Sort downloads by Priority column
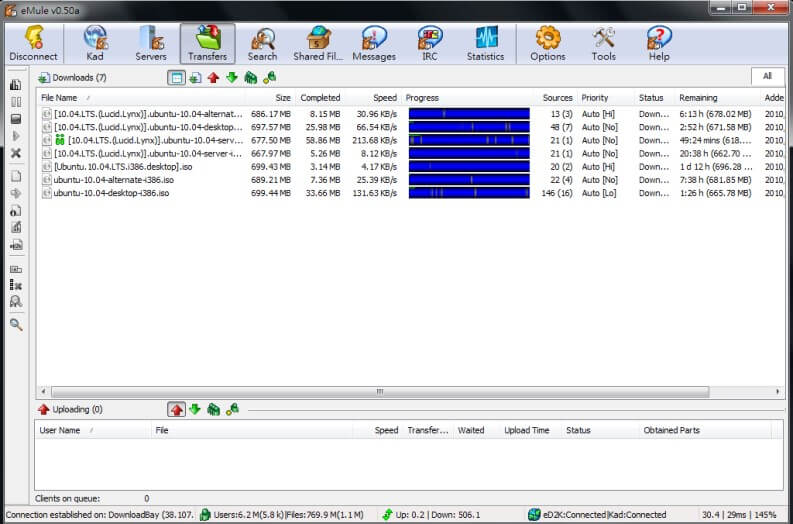 (x=605, y=98)
